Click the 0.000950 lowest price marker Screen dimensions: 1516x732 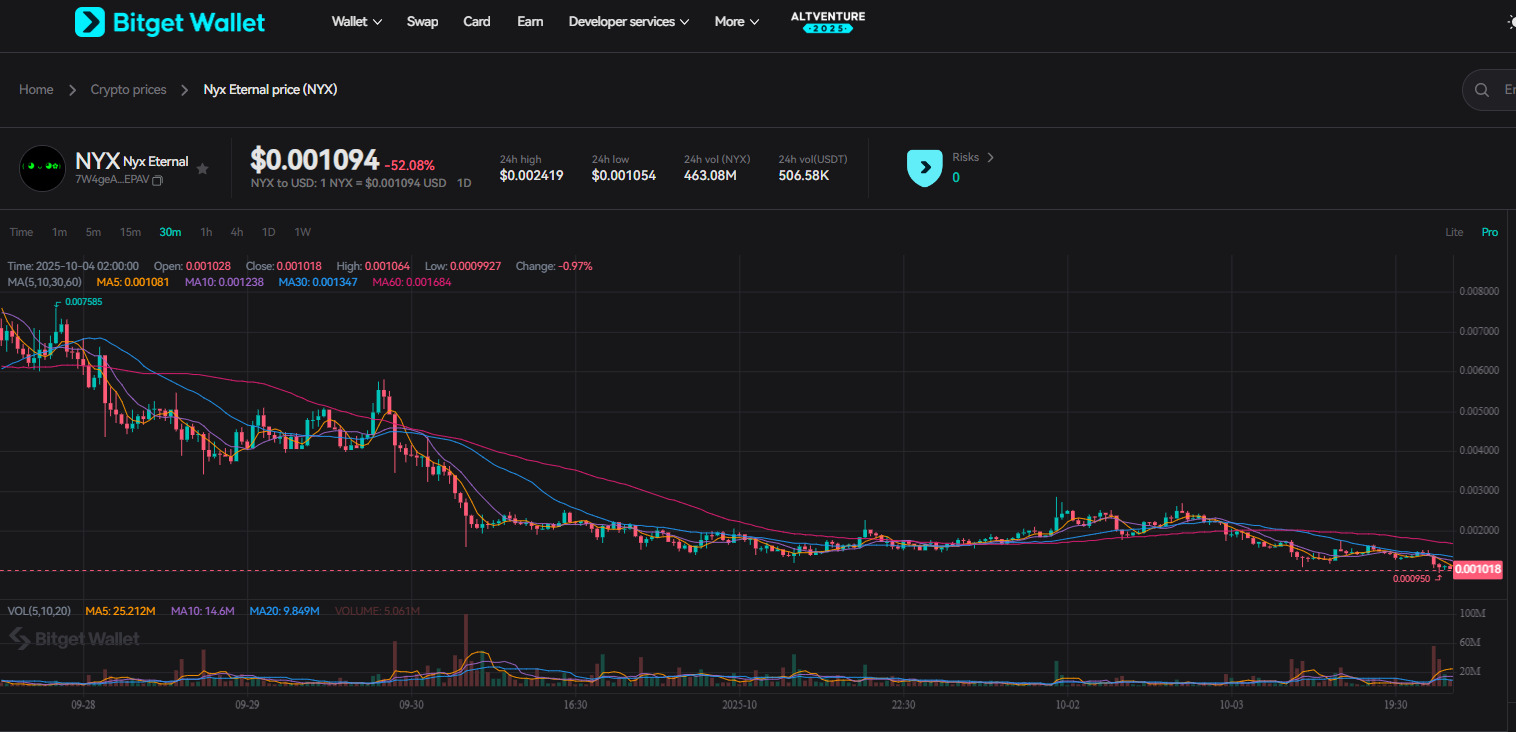pyautogui.click(x=1412, y=578)
